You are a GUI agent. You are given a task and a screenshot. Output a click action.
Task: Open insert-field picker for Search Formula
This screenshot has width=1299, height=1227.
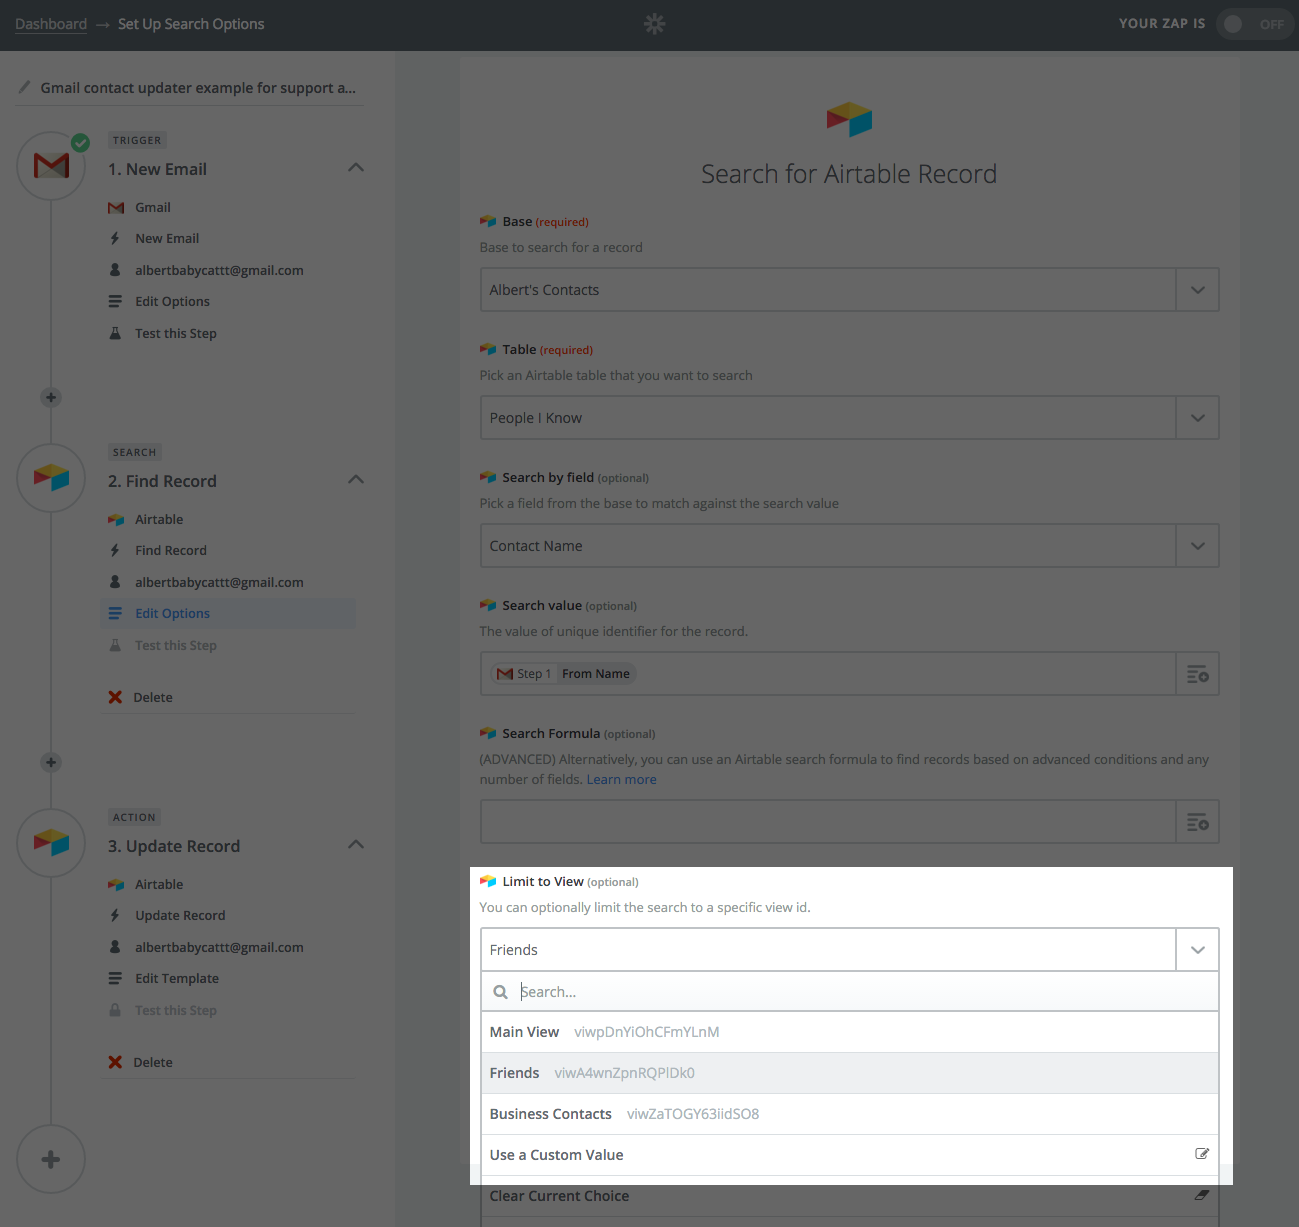coord(1197,822)
